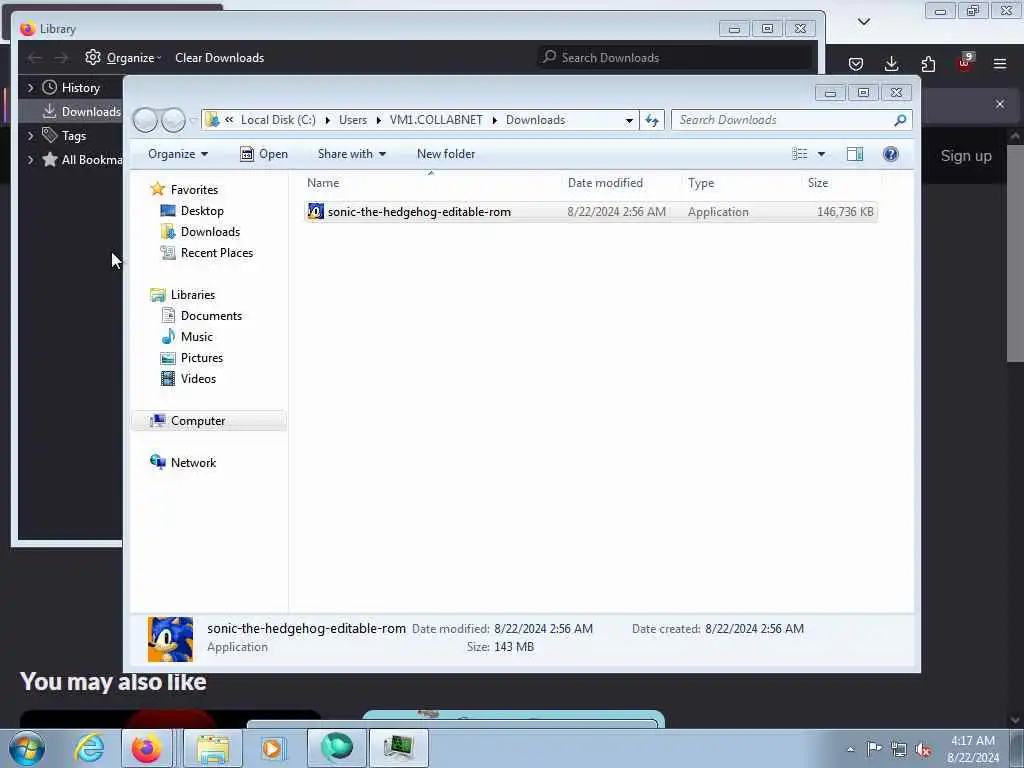Select Tags item in Library sidebar

tap(64, 136)
